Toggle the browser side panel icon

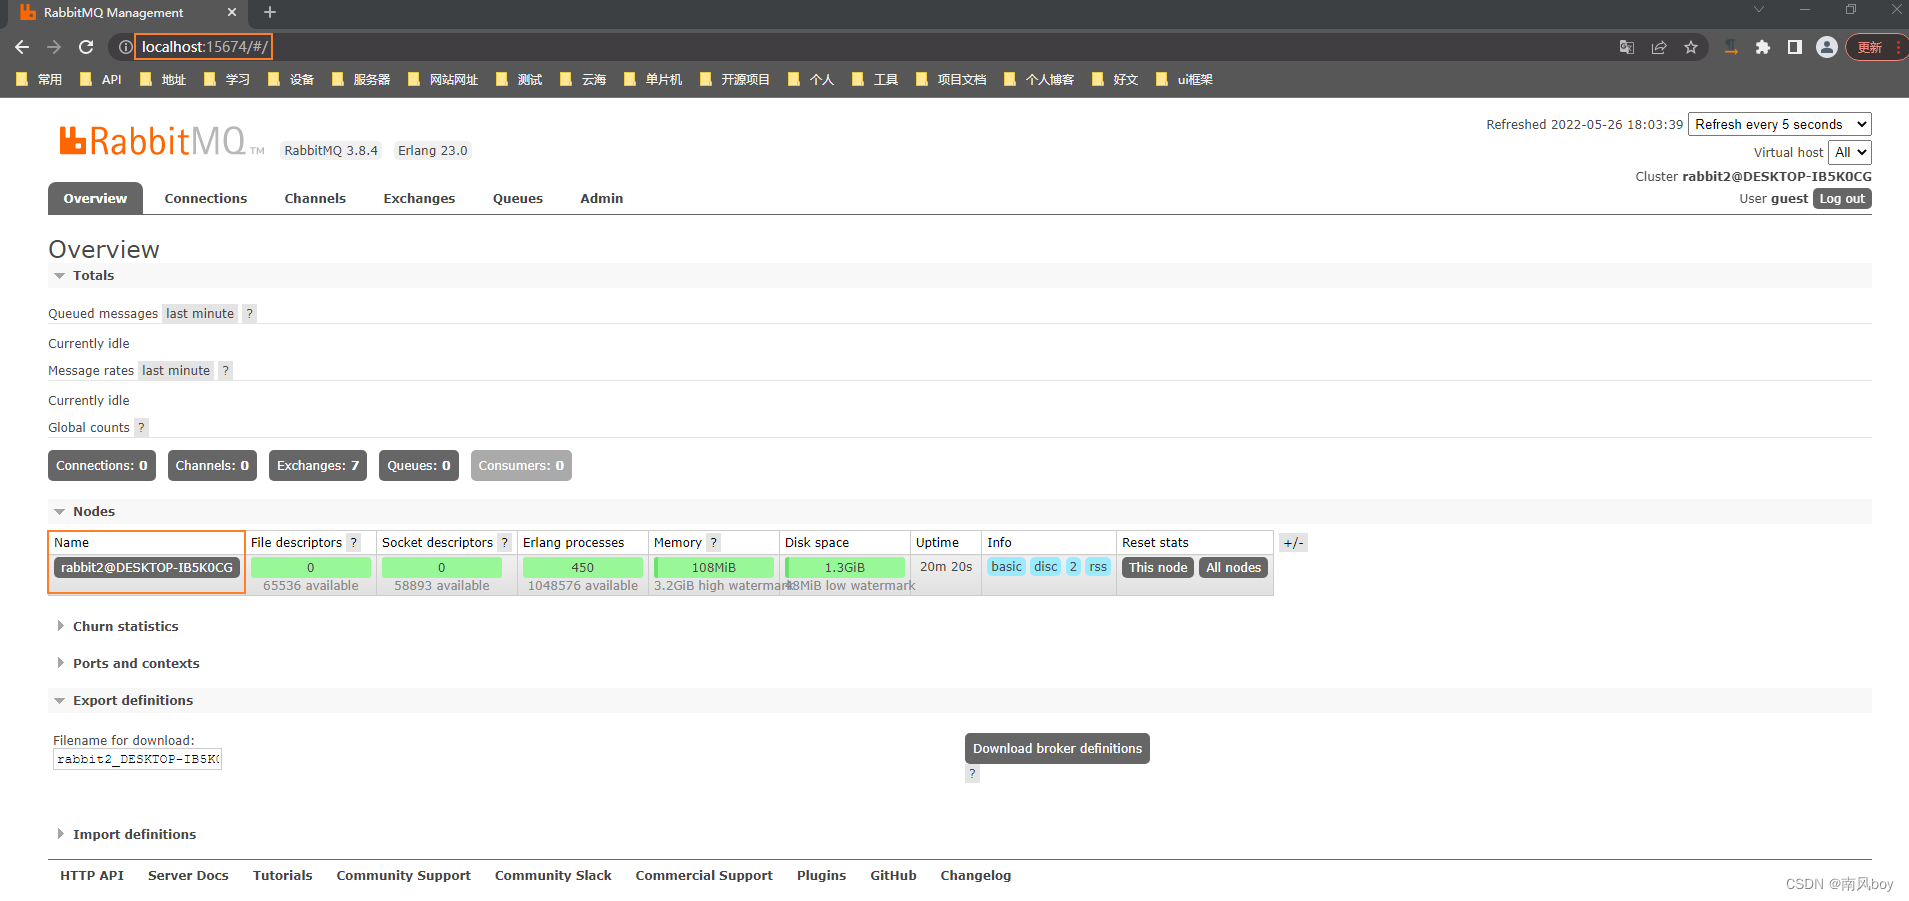point(1795,47)
